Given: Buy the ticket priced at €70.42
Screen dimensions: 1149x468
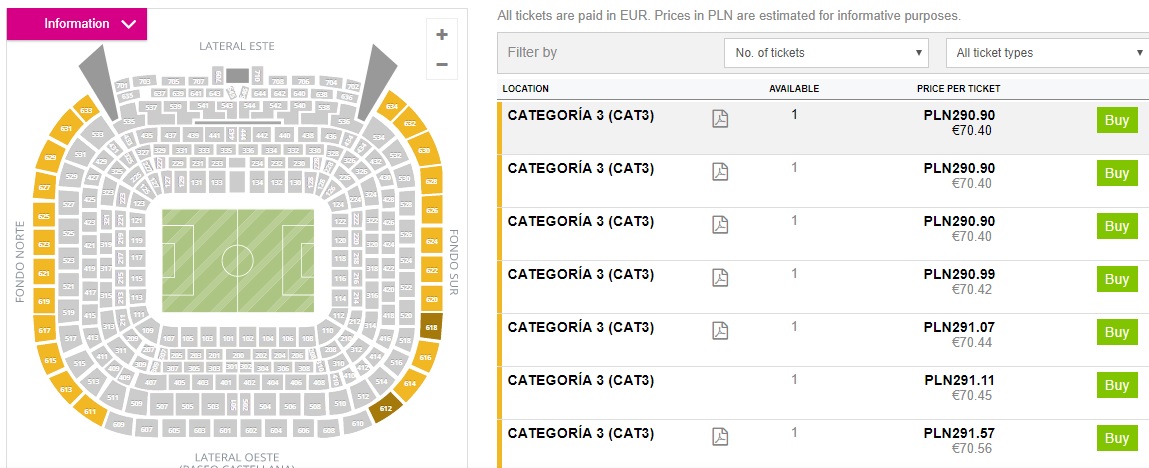Looking at the screenshot, I should [1116, 279].
